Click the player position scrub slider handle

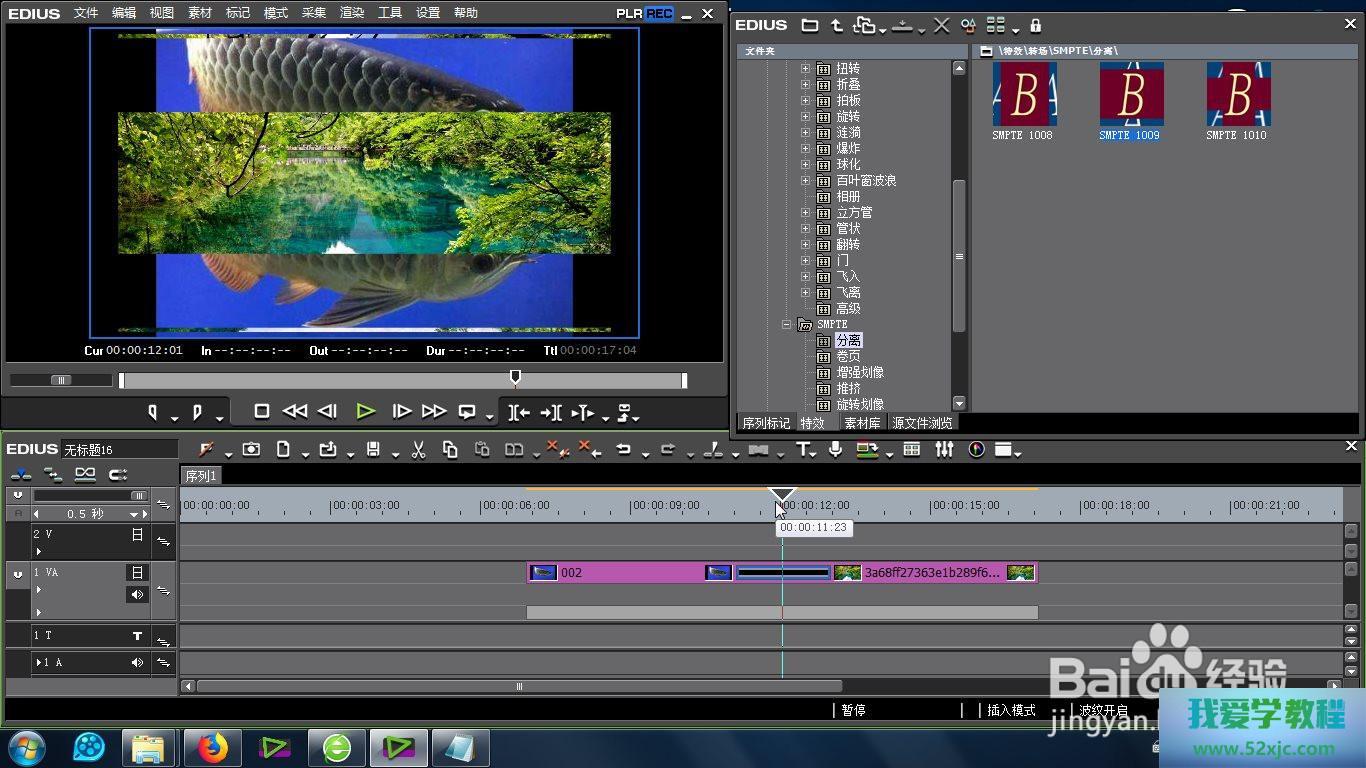coord(515,377)
